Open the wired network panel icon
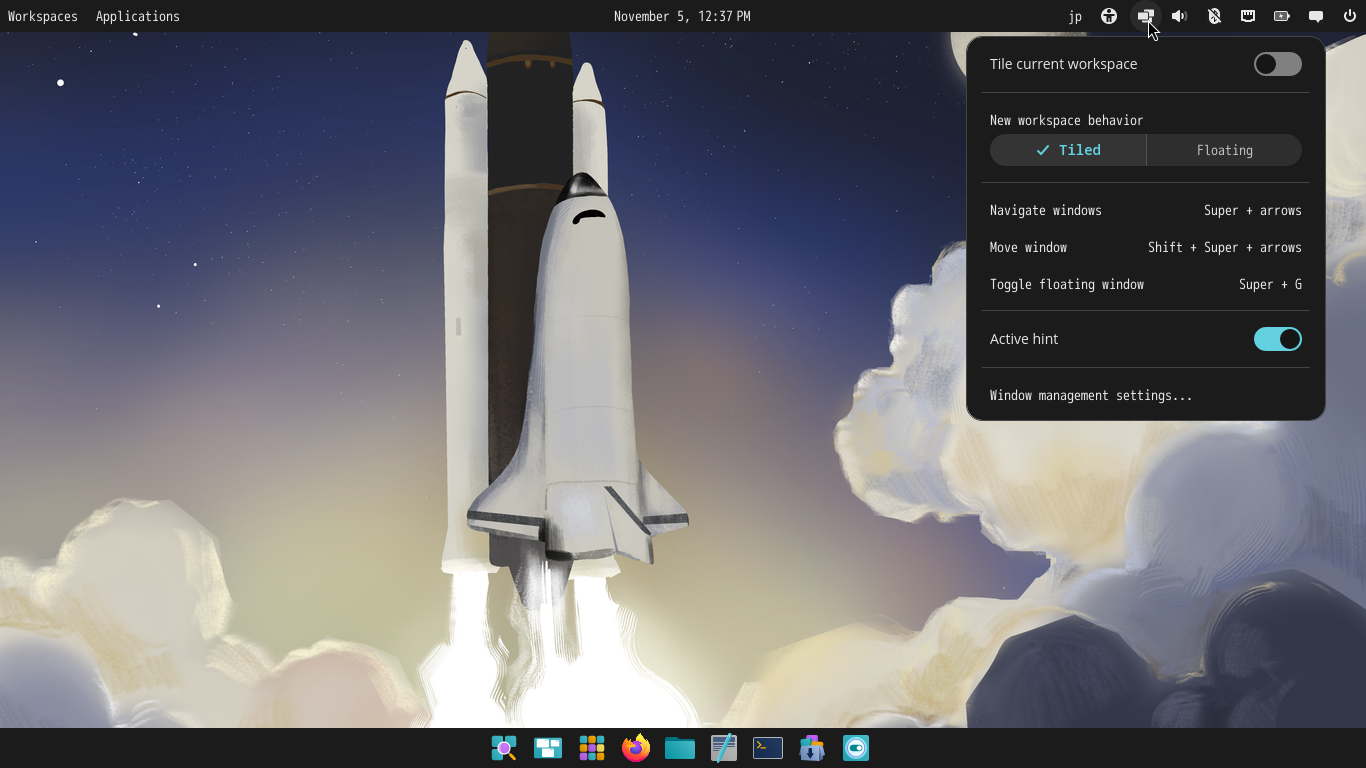The image size is (1366, 768). click(1248, 16)
